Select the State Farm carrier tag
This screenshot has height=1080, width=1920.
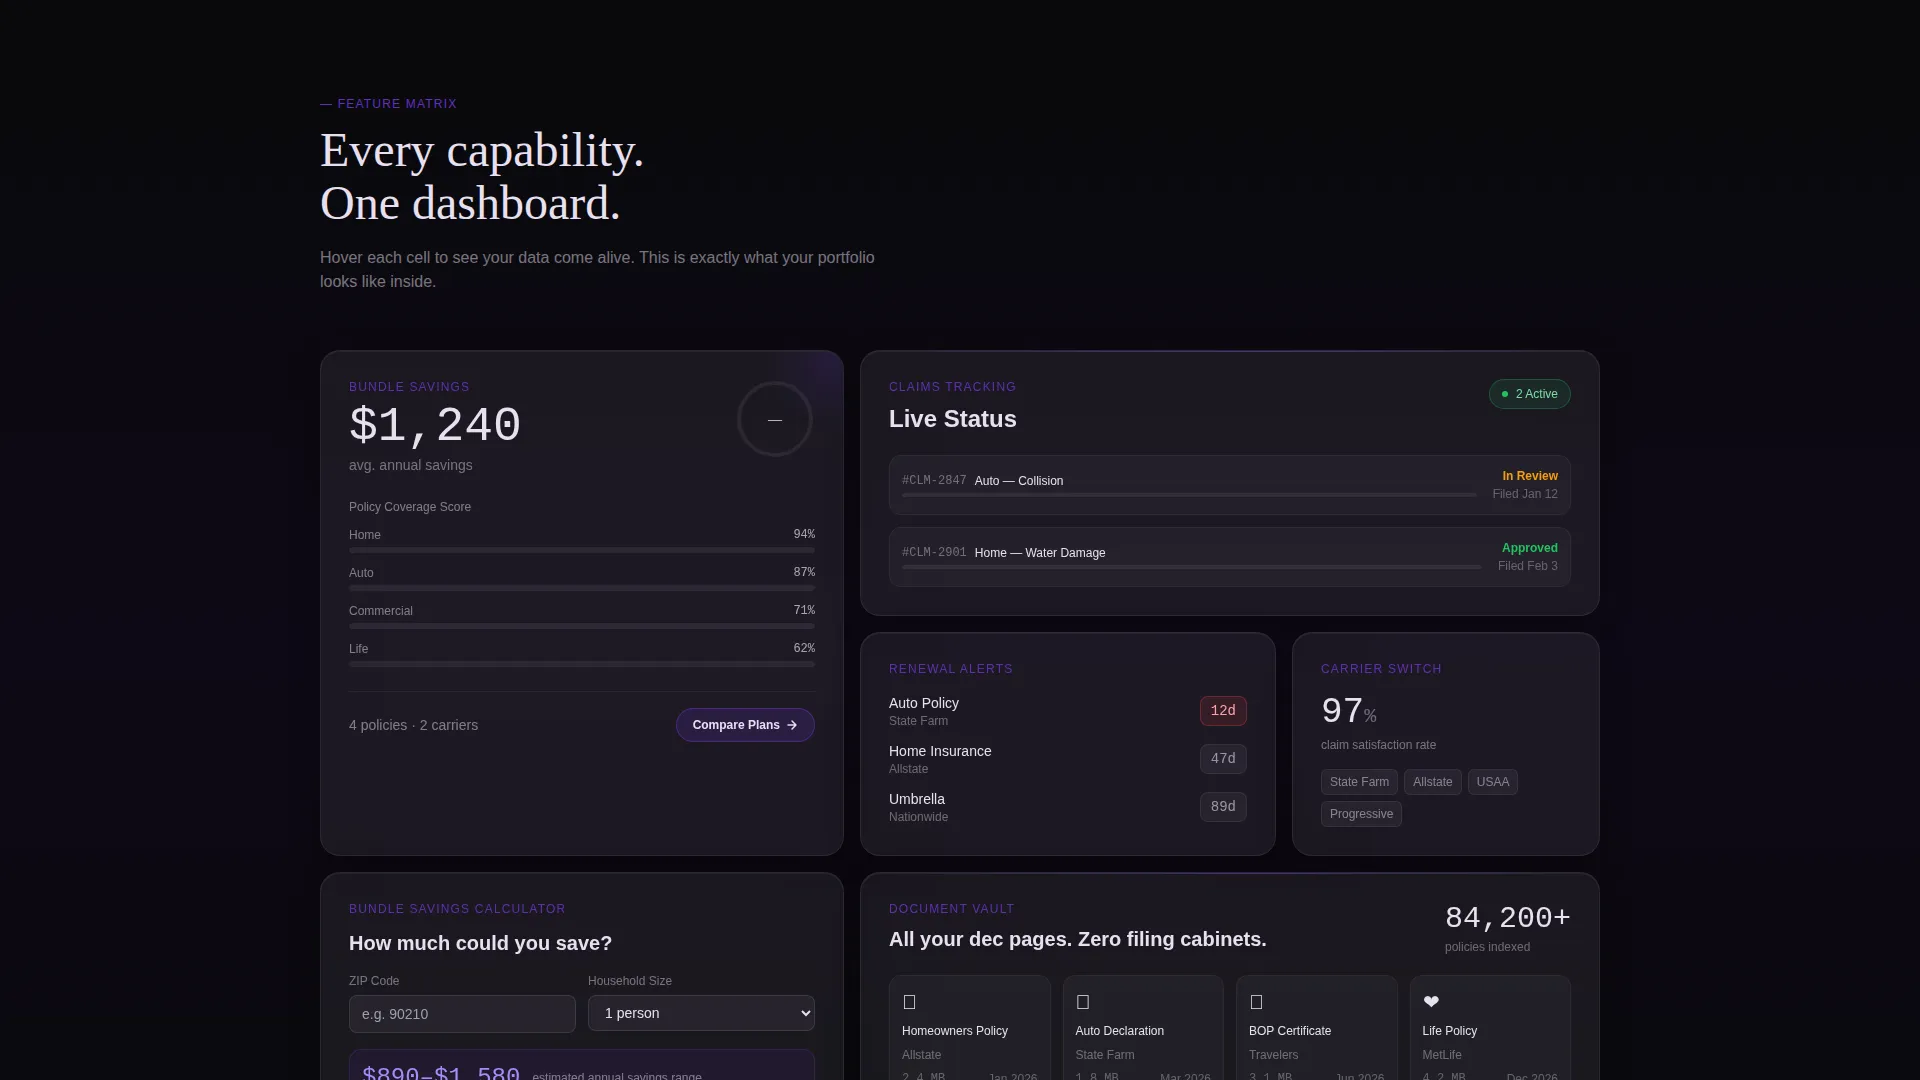[1359, 782]
